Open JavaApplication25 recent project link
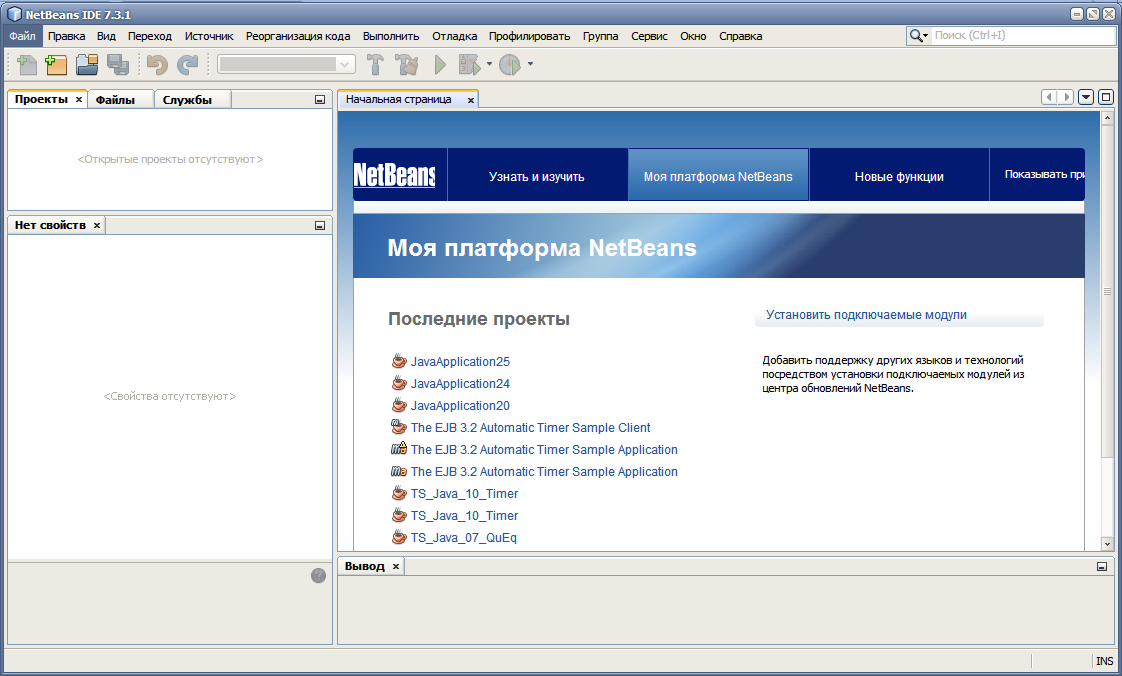Viewport: 1122px width, 676px height. tap(460, 362)
